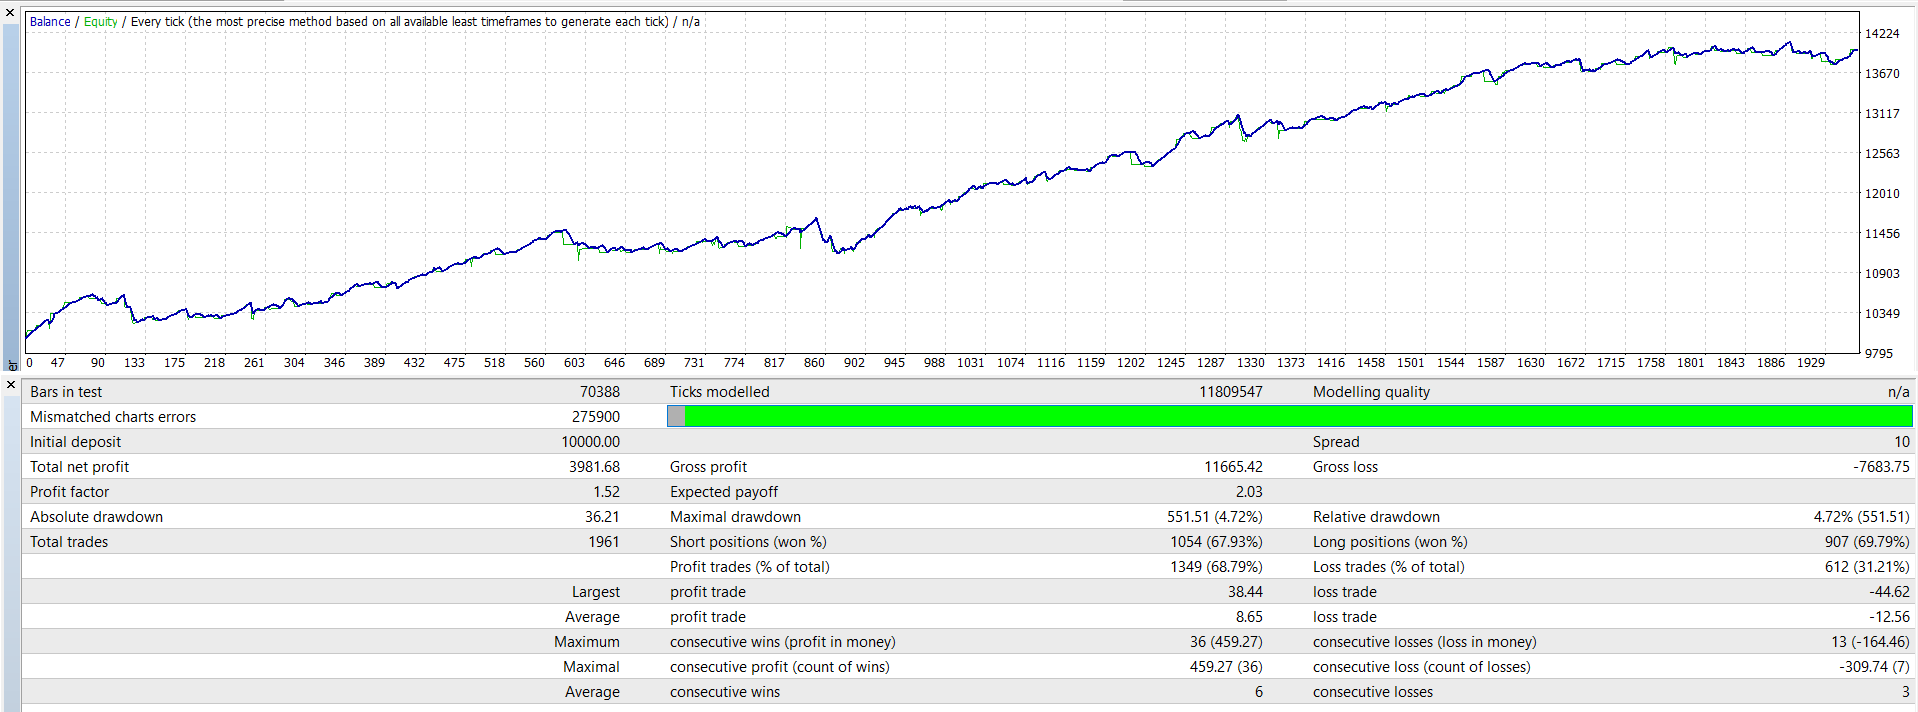The height and width of the screenshot is (712, 1918).
Task: Click trade number 1929 on horizontal axis
Action: [x=1810, y=362]
